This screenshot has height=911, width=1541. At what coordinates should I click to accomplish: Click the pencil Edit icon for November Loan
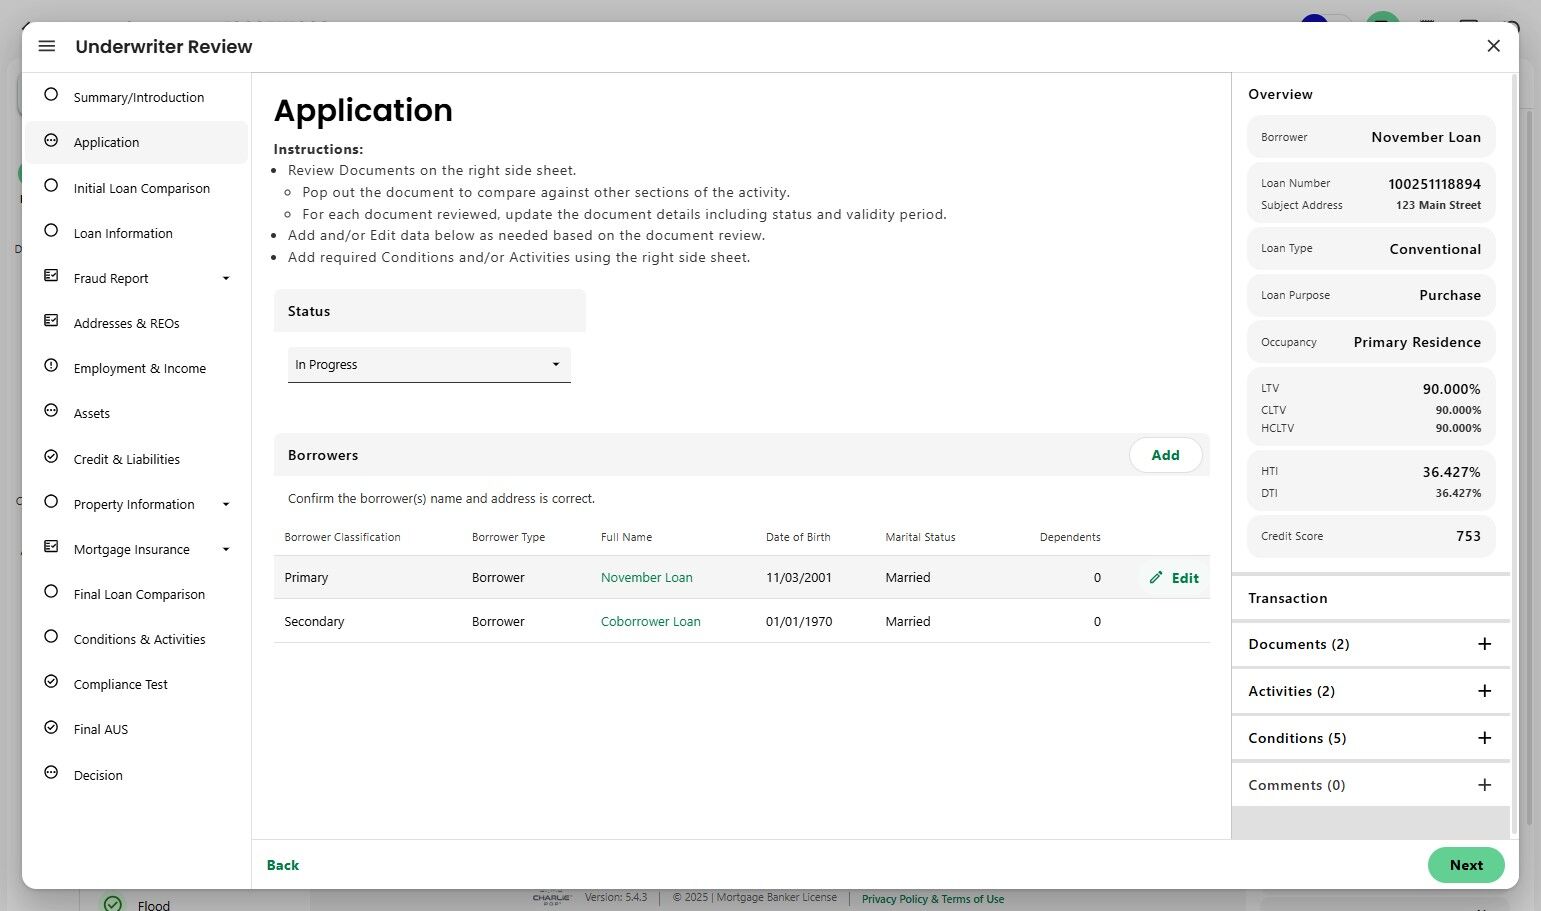pos(1156,578)
